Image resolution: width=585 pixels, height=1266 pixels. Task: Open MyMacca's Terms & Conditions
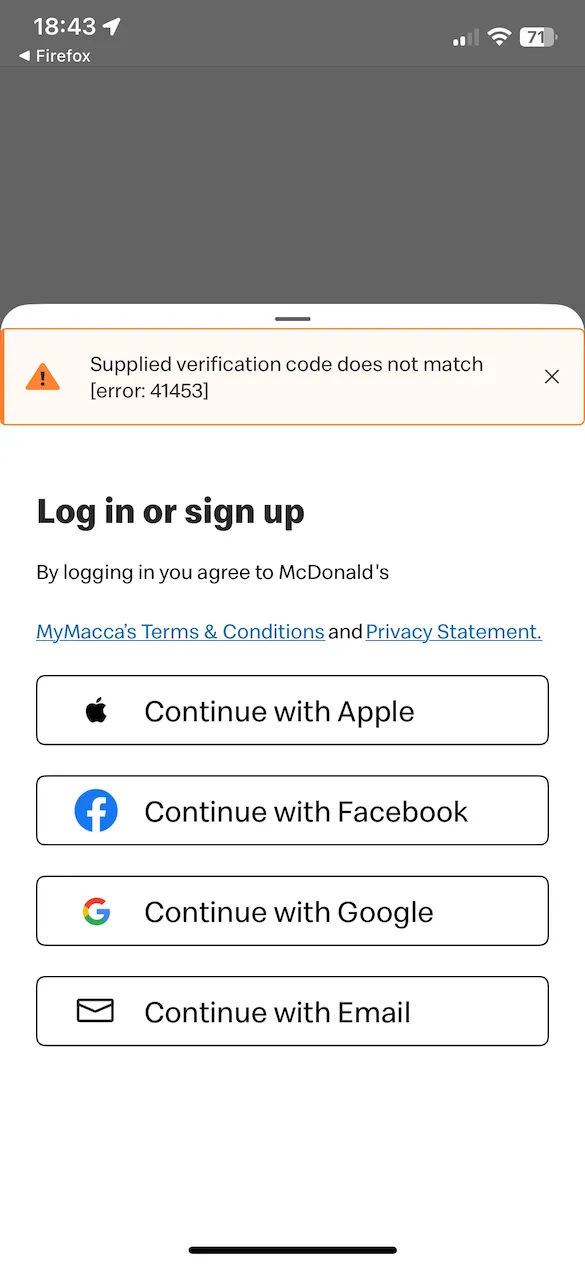(x=180, y=631)
